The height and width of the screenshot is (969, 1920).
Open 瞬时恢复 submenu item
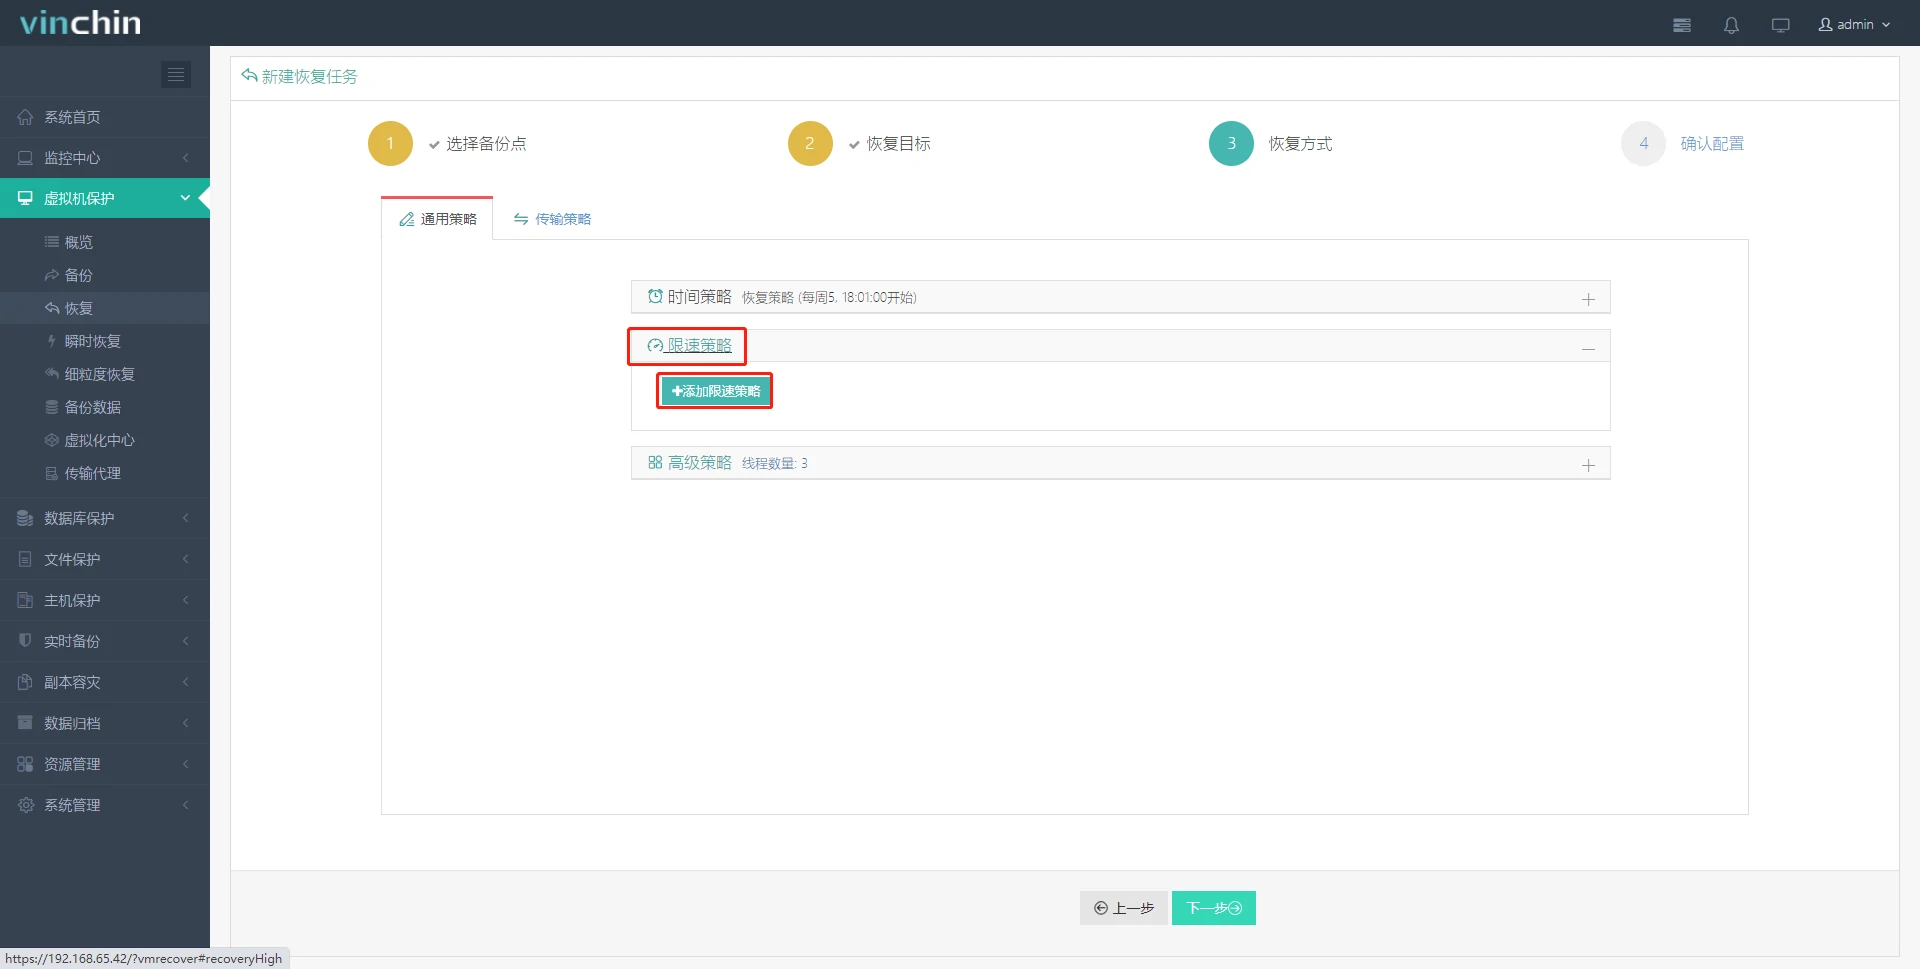point(105,341)
